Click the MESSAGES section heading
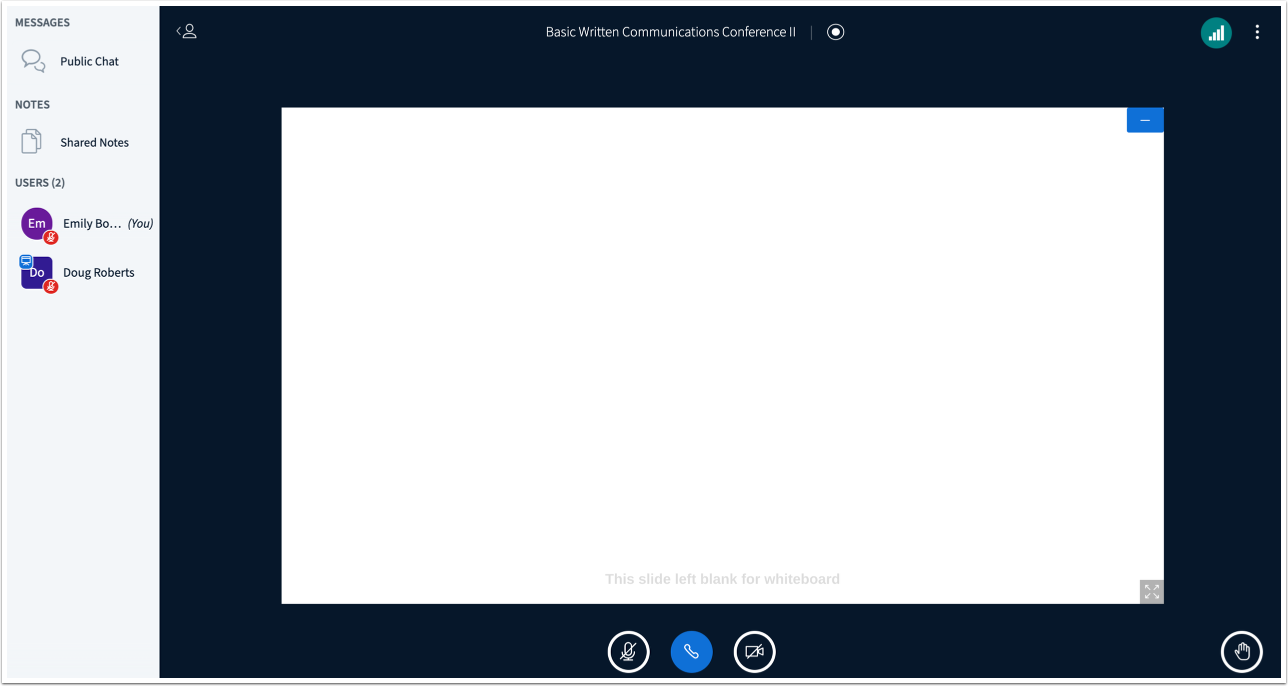The image size is (1288, 686). pyautogui.click(x=43, y=22)
